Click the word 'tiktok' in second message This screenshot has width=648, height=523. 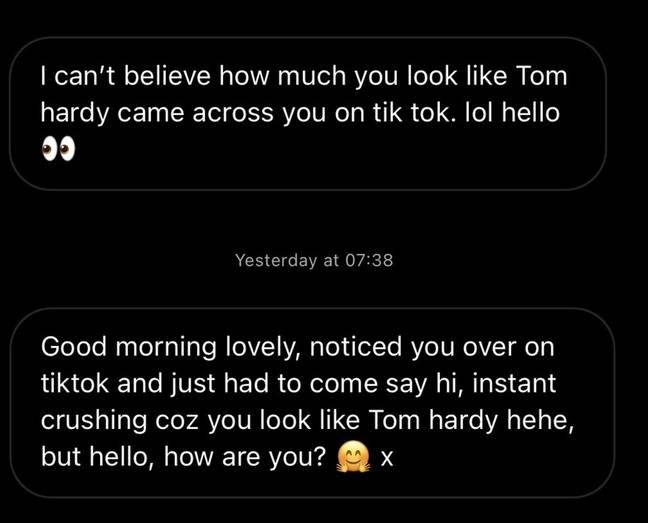pos(75,383)
